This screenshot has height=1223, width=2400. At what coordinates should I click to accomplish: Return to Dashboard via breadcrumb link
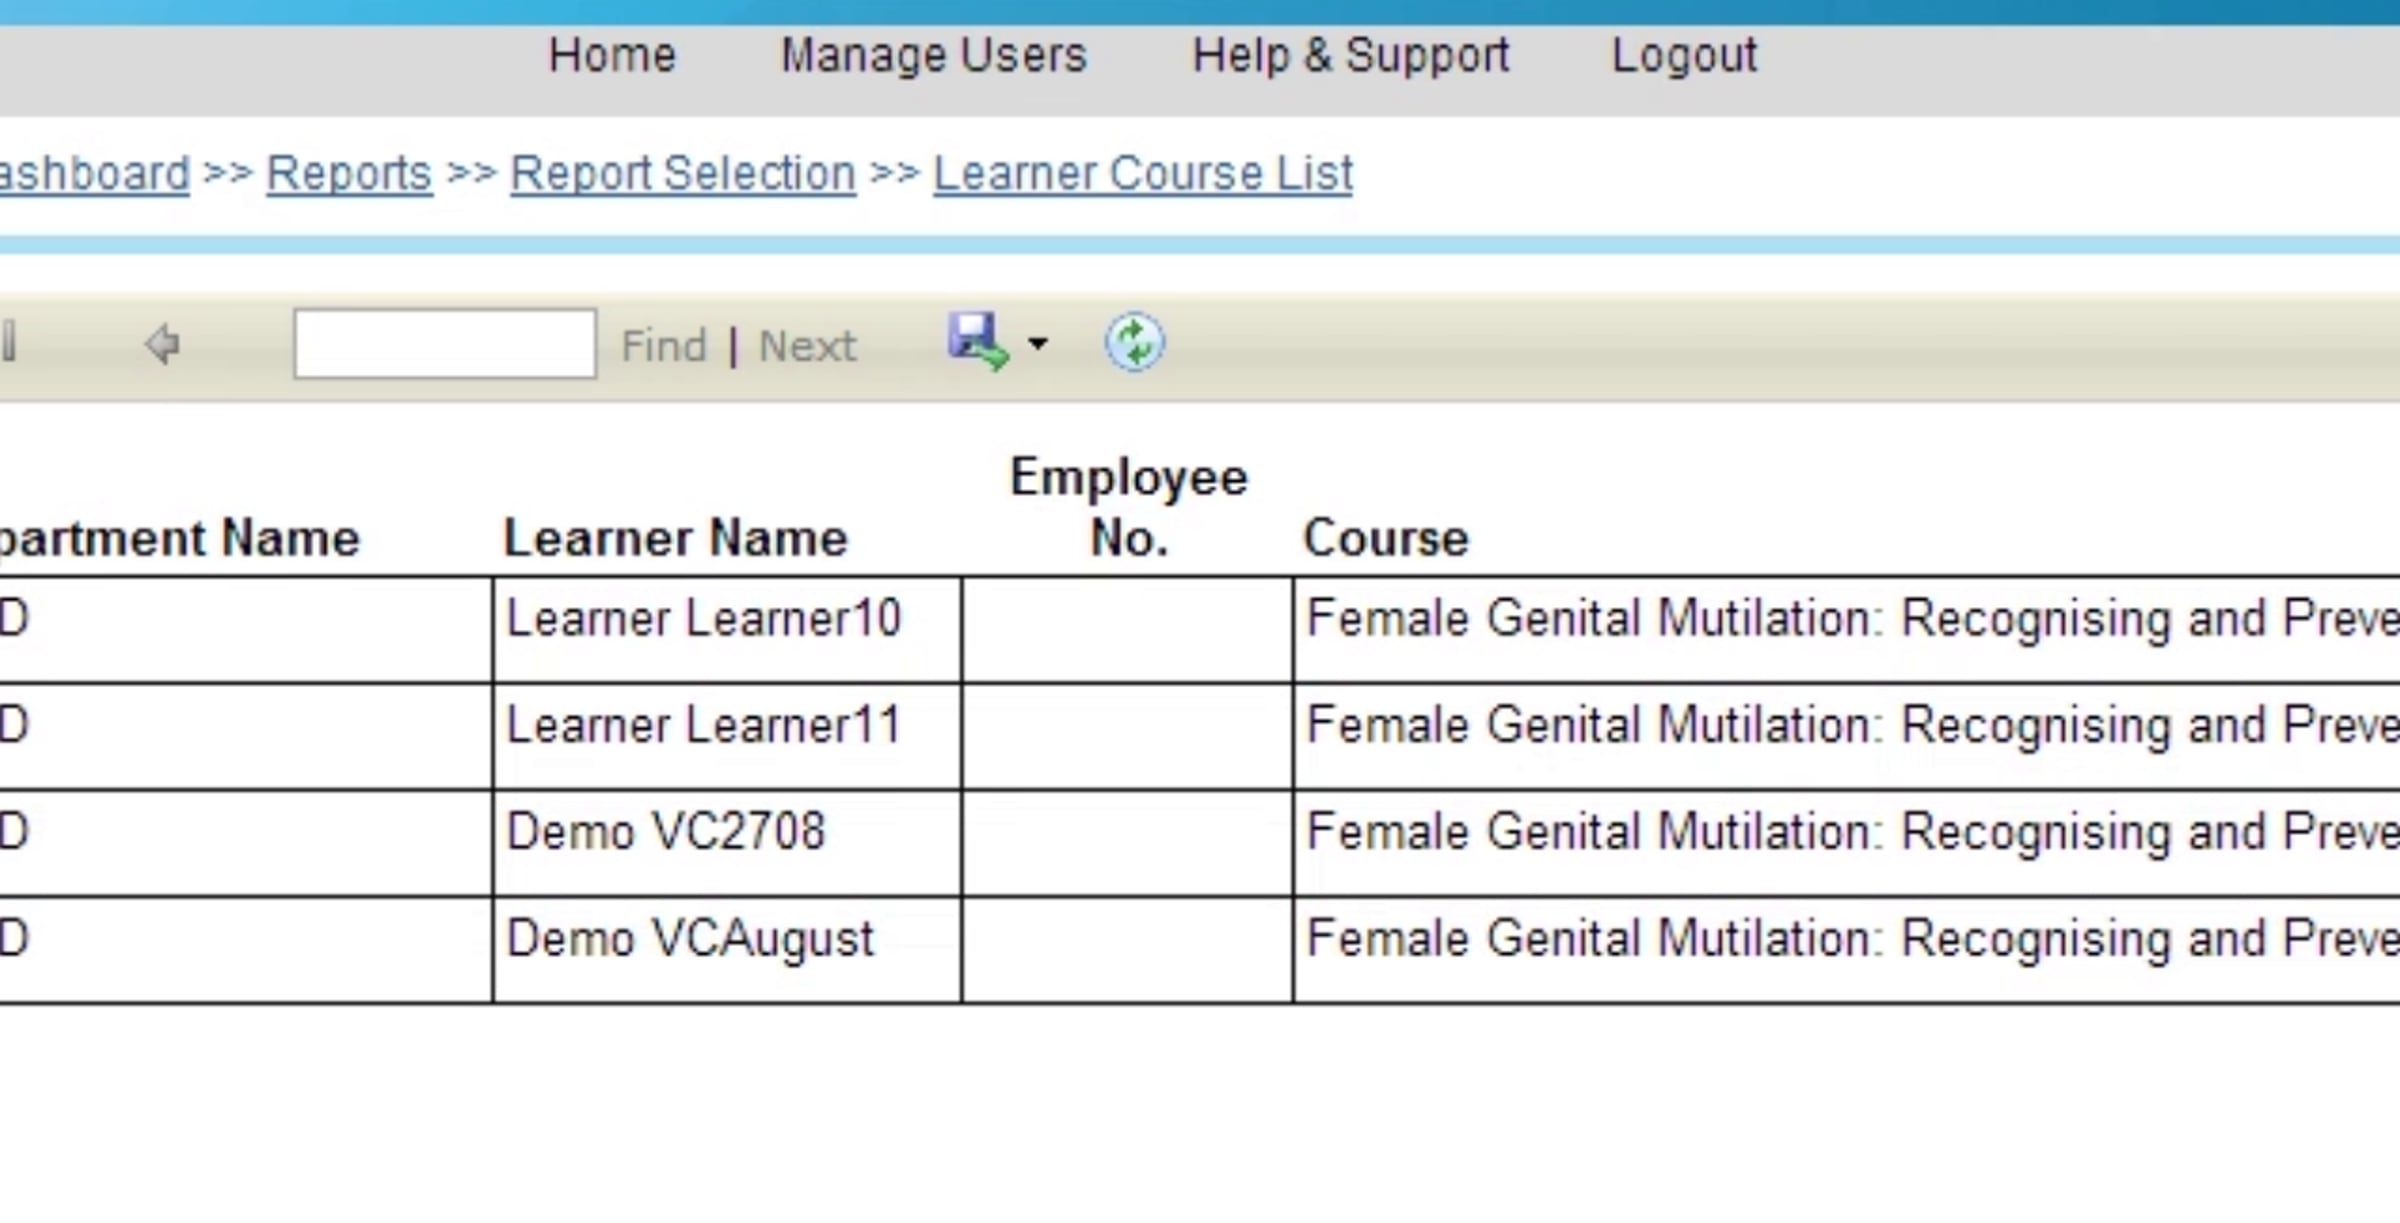[94, 174]
